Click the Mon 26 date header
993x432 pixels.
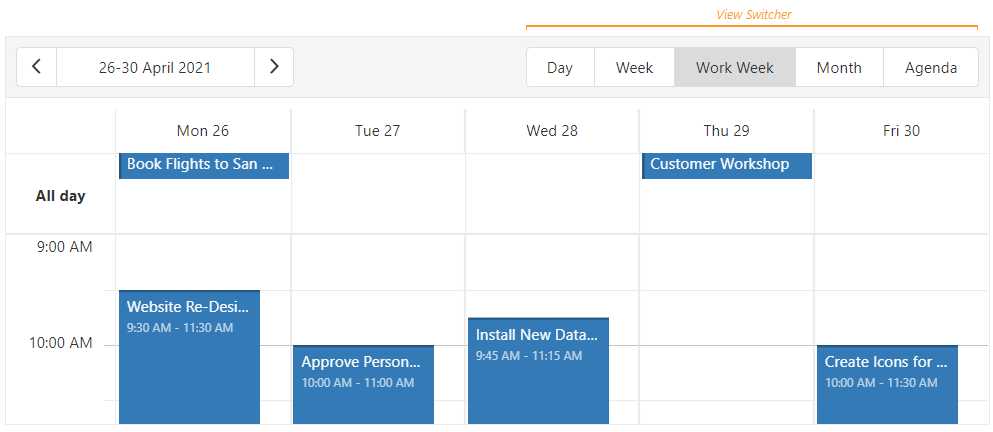[203, 131]
